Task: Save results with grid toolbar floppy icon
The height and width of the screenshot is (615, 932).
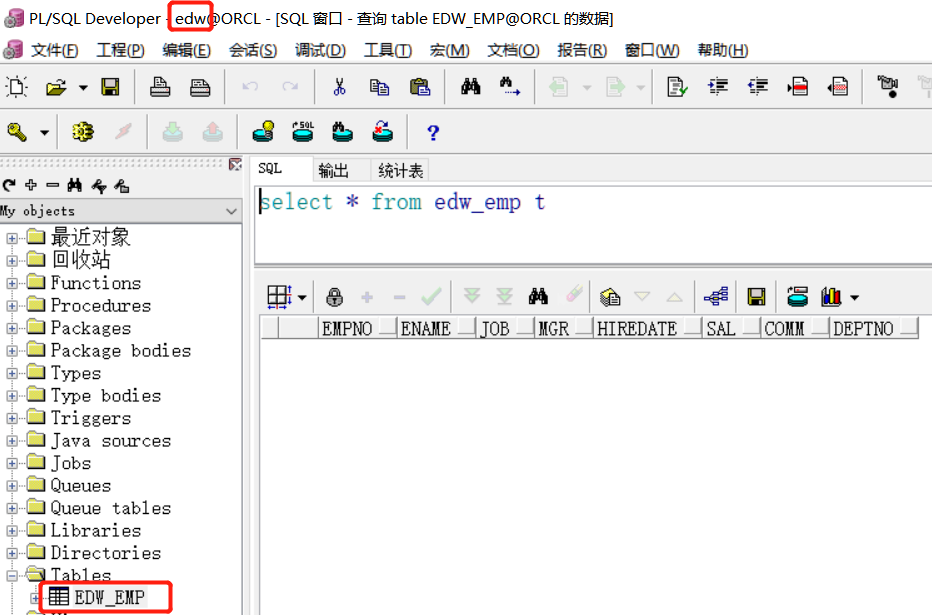Action: pos(756,297)
